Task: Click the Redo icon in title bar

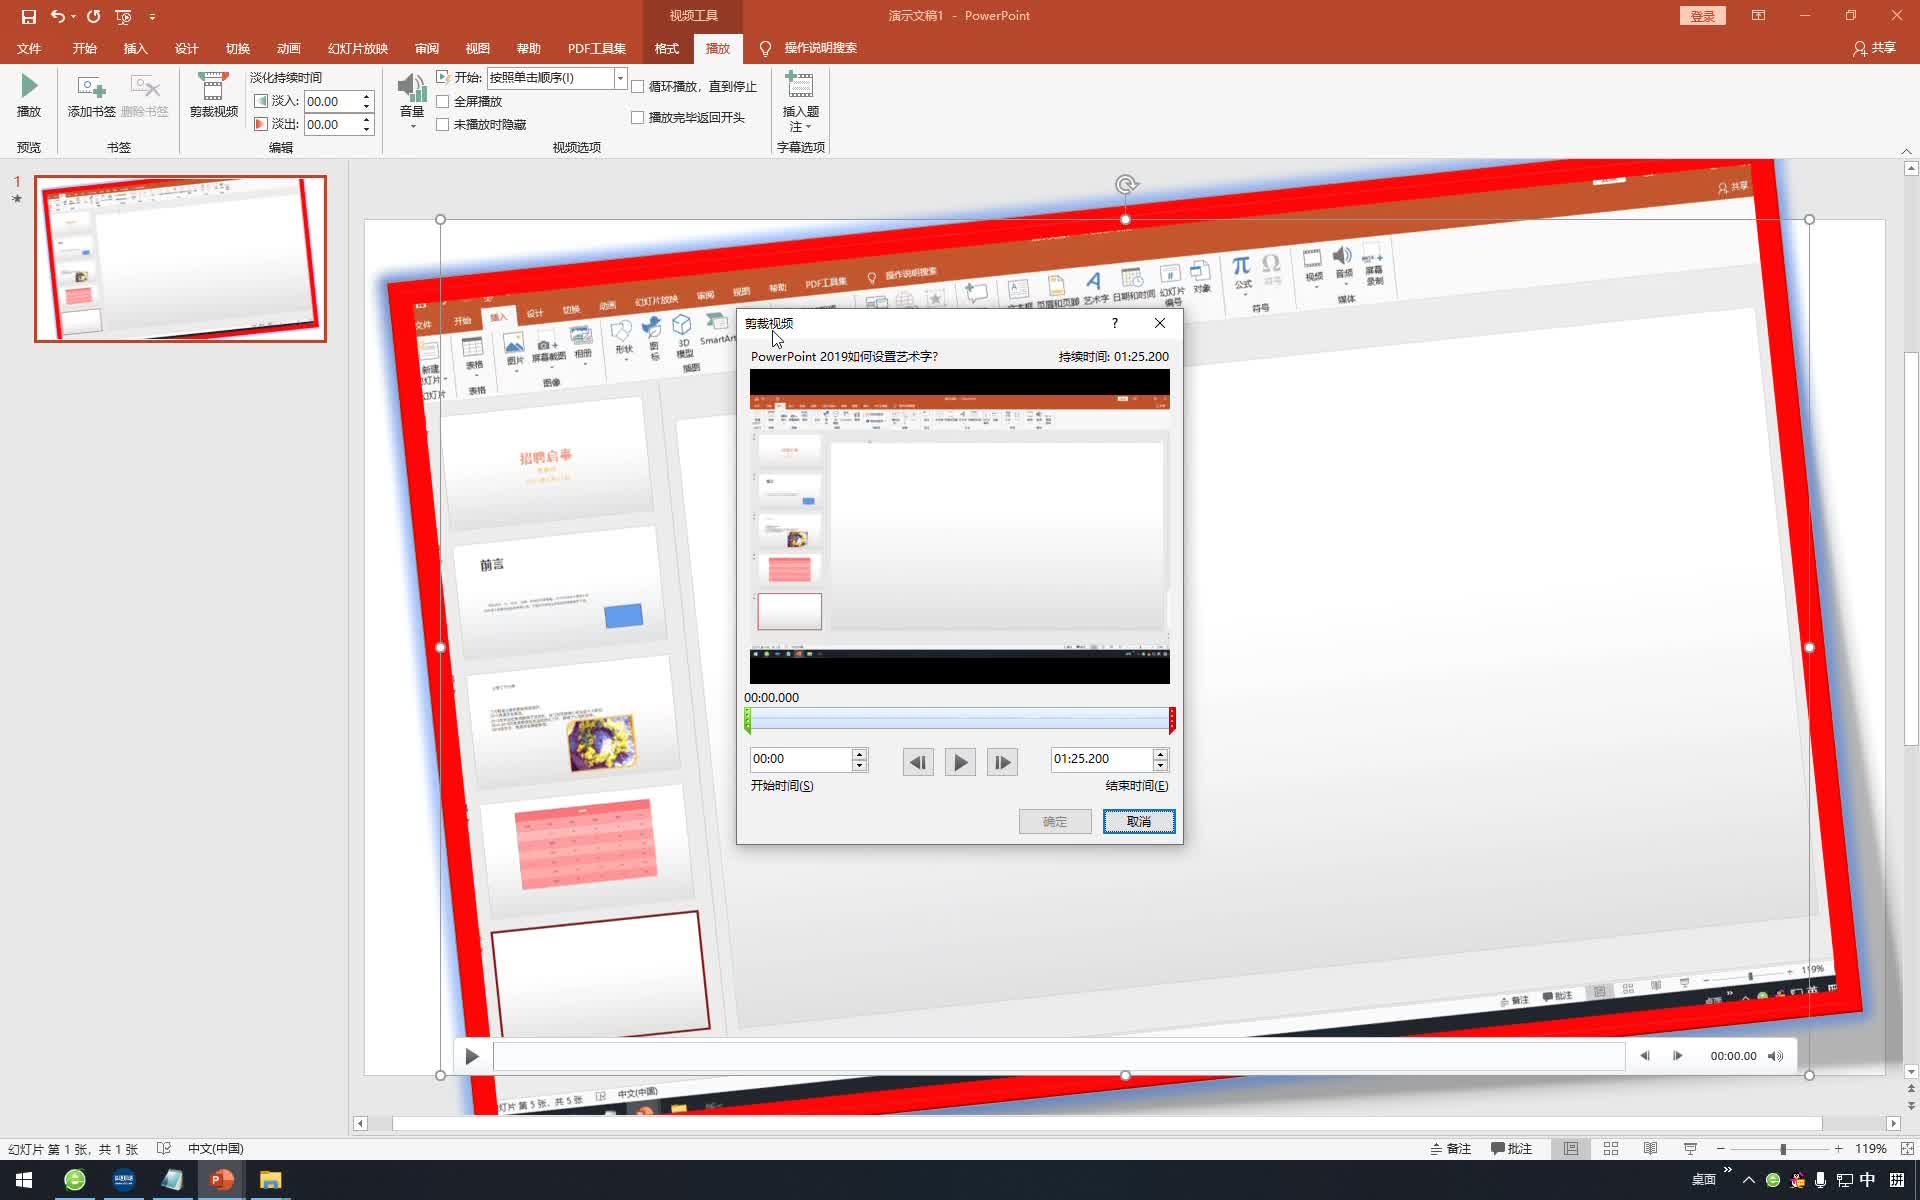Action: (x=93, y=16)
